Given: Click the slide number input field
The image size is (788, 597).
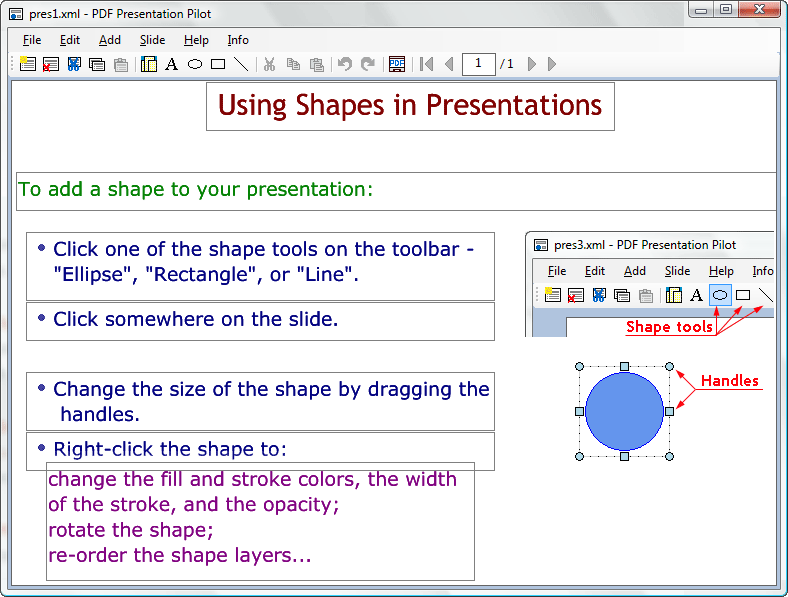Looking at the screenshot, I should [478, 64].
